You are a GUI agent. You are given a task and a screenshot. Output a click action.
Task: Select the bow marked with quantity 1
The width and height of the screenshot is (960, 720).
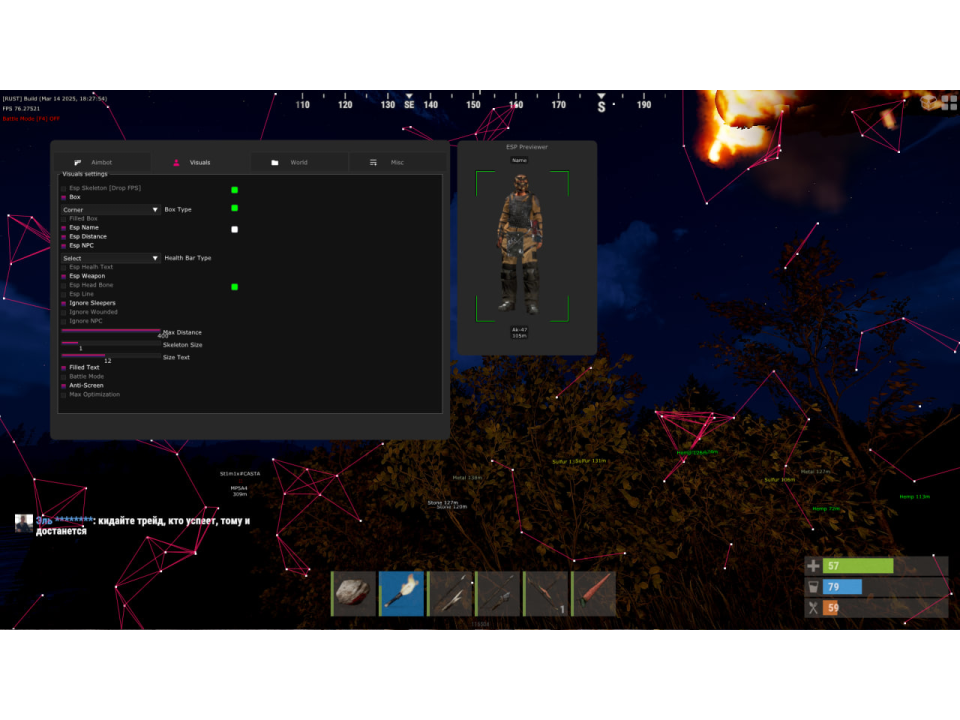pyautogui.click(x=545, y=593)
